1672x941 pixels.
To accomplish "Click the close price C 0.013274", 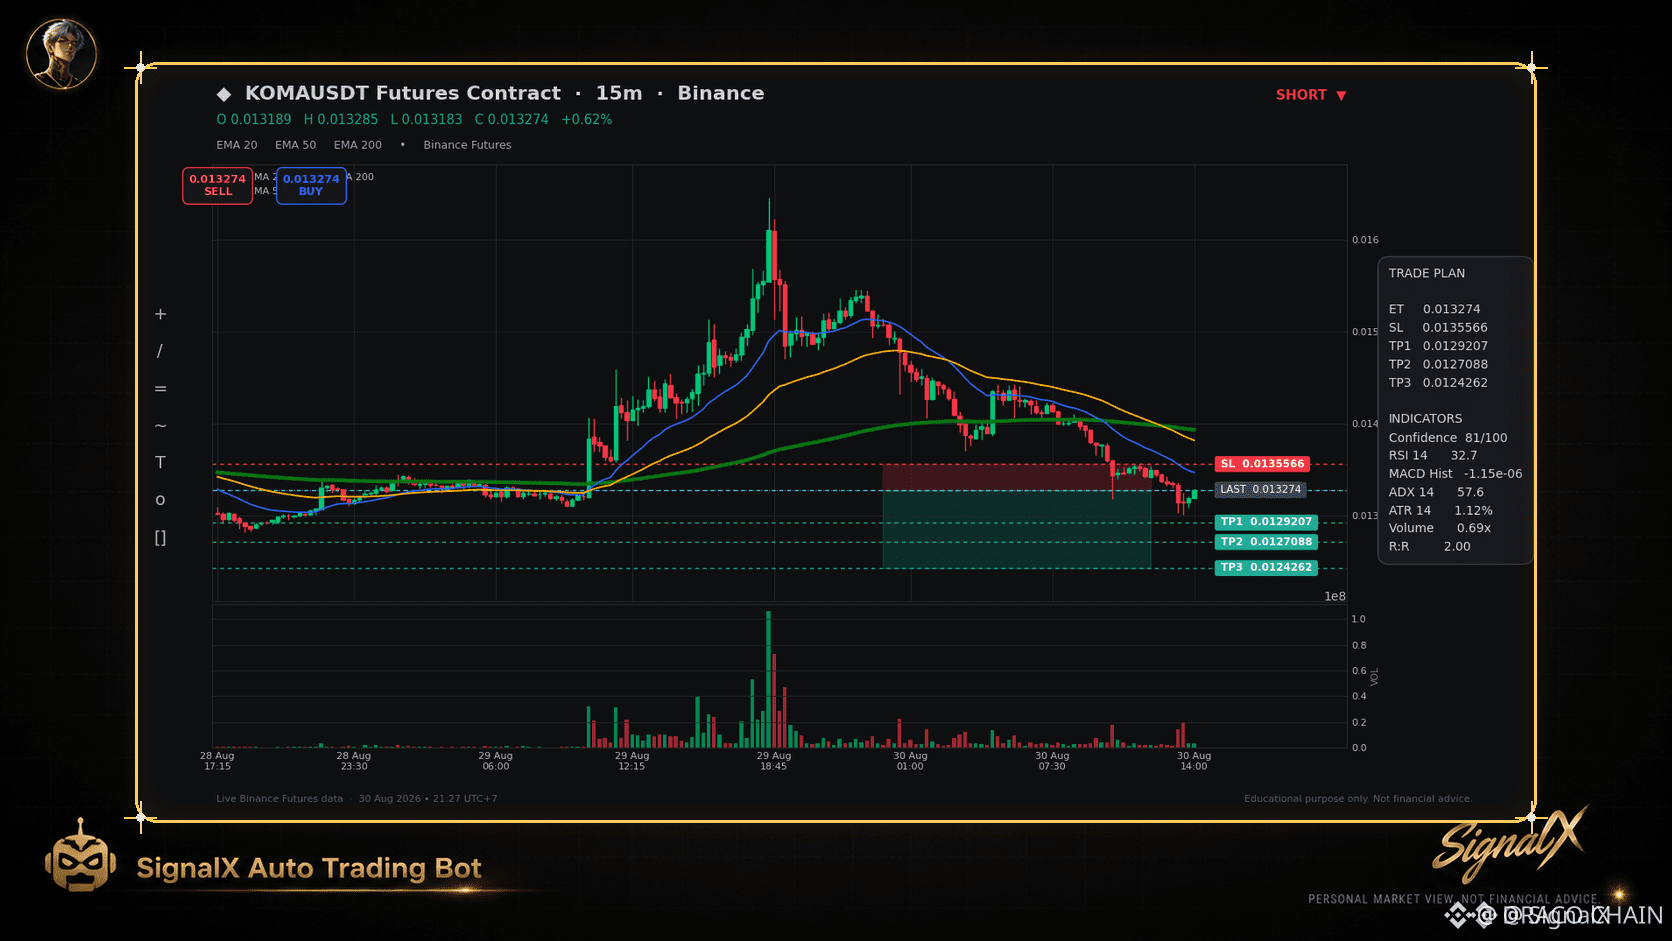I will click(511, 119).
